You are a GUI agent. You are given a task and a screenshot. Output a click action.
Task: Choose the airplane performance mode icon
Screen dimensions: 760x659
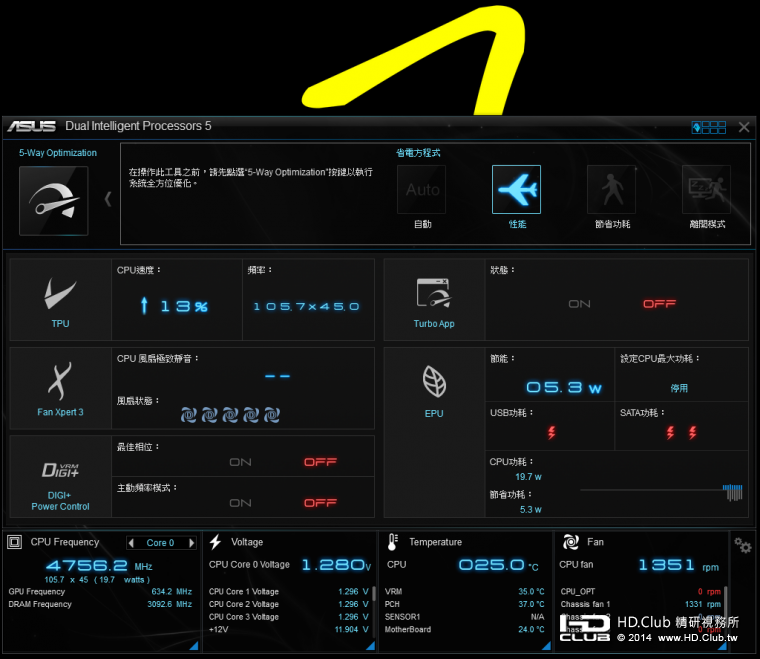[516, 190]
